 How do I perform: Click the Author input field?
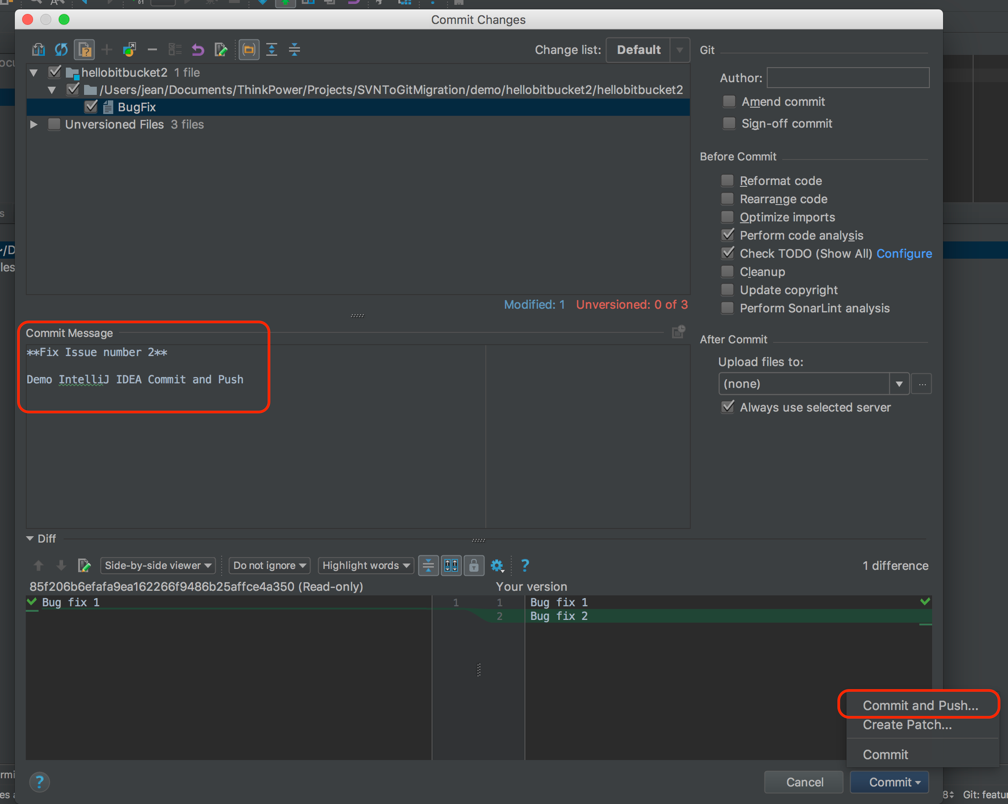(x=848, y=78)
